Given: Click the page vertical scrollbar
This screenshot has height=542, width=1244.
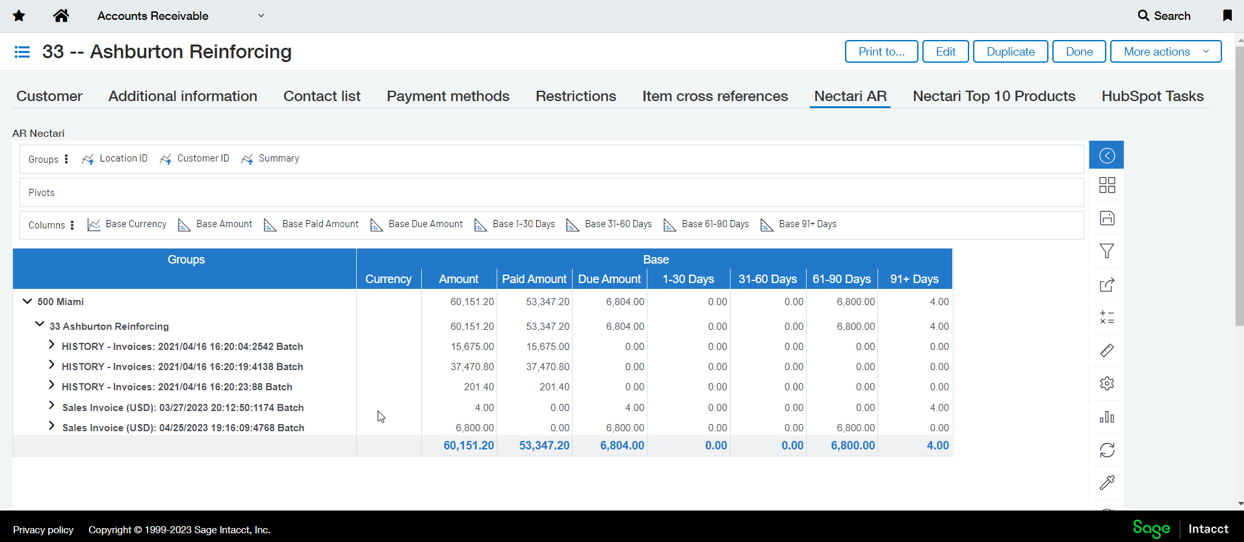Looking at the screenshot, I should coord(1240,186).
